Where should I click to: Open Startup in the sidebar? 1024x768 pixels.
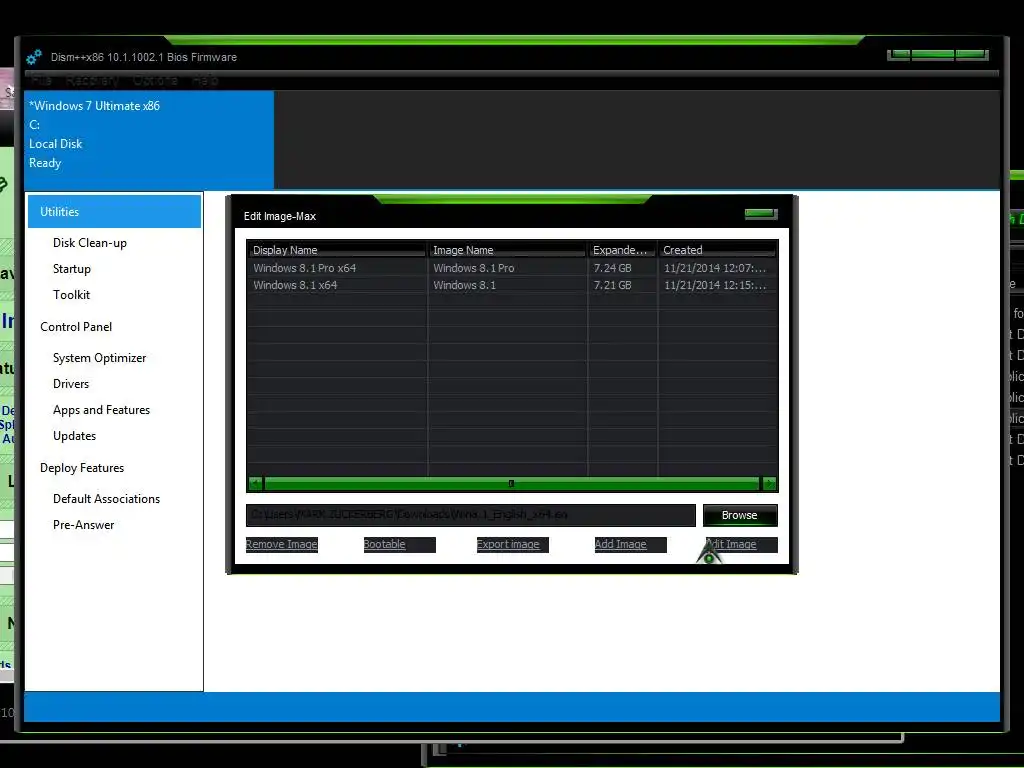pos(72,269)
